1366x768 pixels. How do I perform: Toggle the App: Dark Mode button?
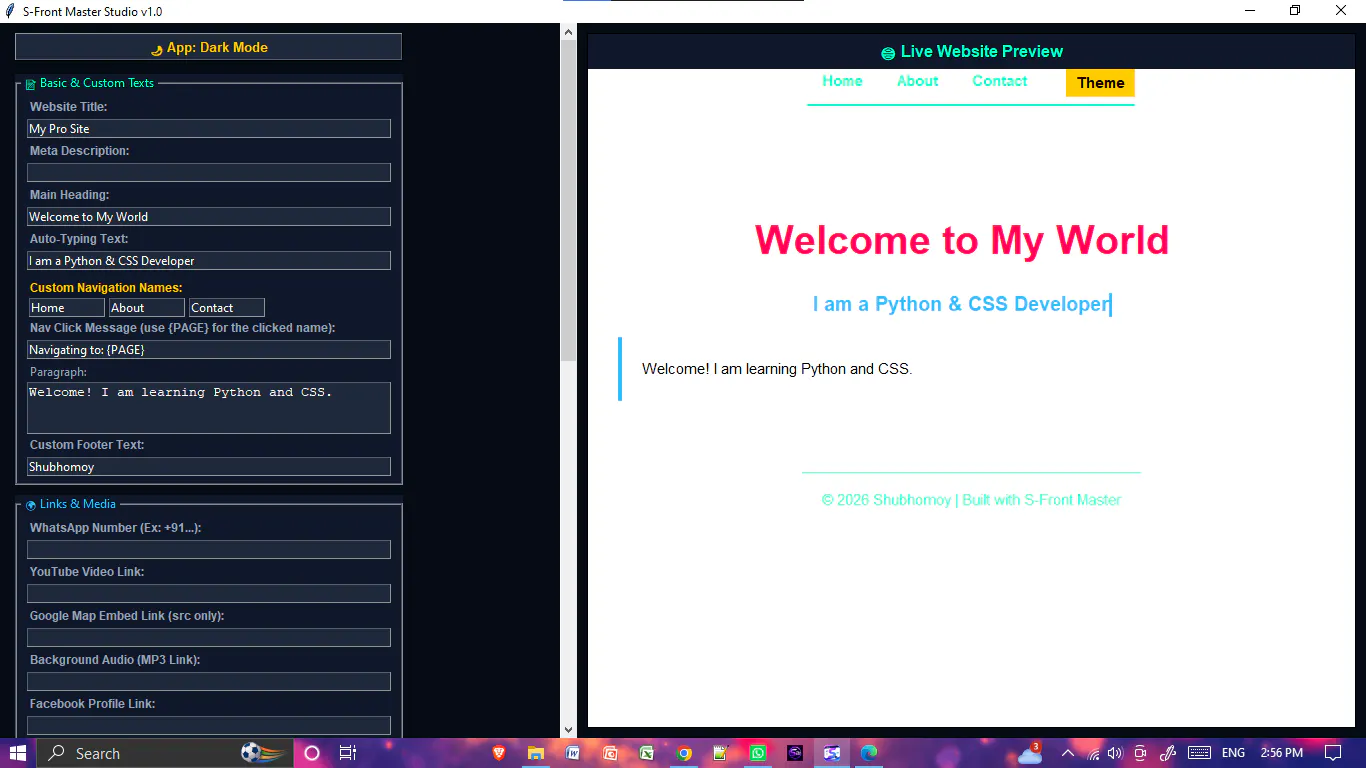tap(208, 47)
